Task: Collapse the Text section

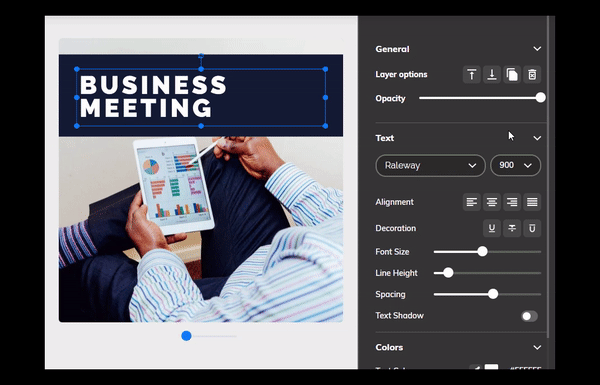Action: (537, 138)
